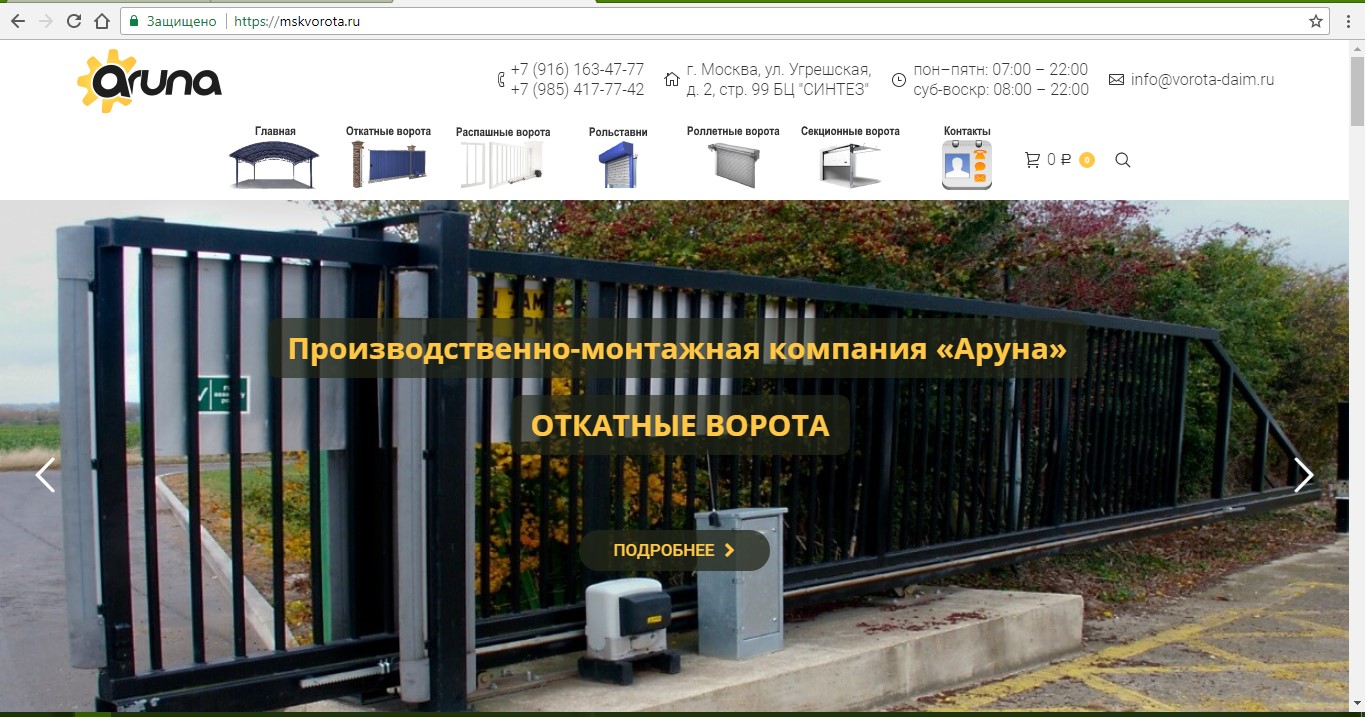Open the Главная menu item

click(x=275, y=131)
